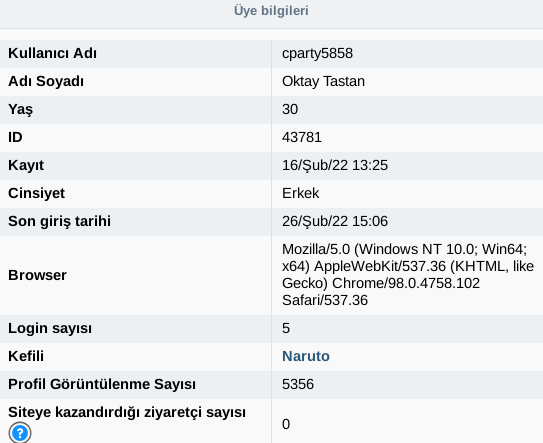Click the Mozilla browser user agent text
543x443 pixels.
click(x=408, y=275)
